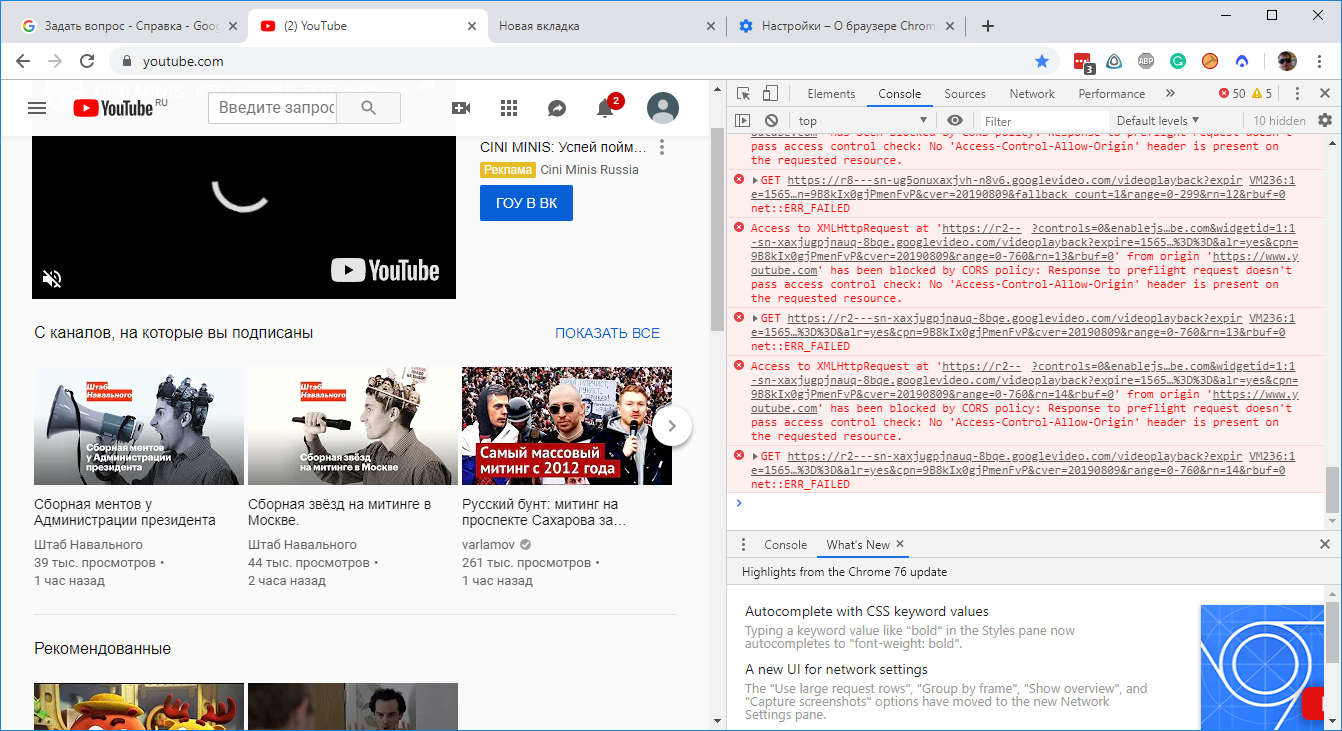Click the yellow warnings count 5 indicator
The image size is (1342, 731).
point(1262,94)
